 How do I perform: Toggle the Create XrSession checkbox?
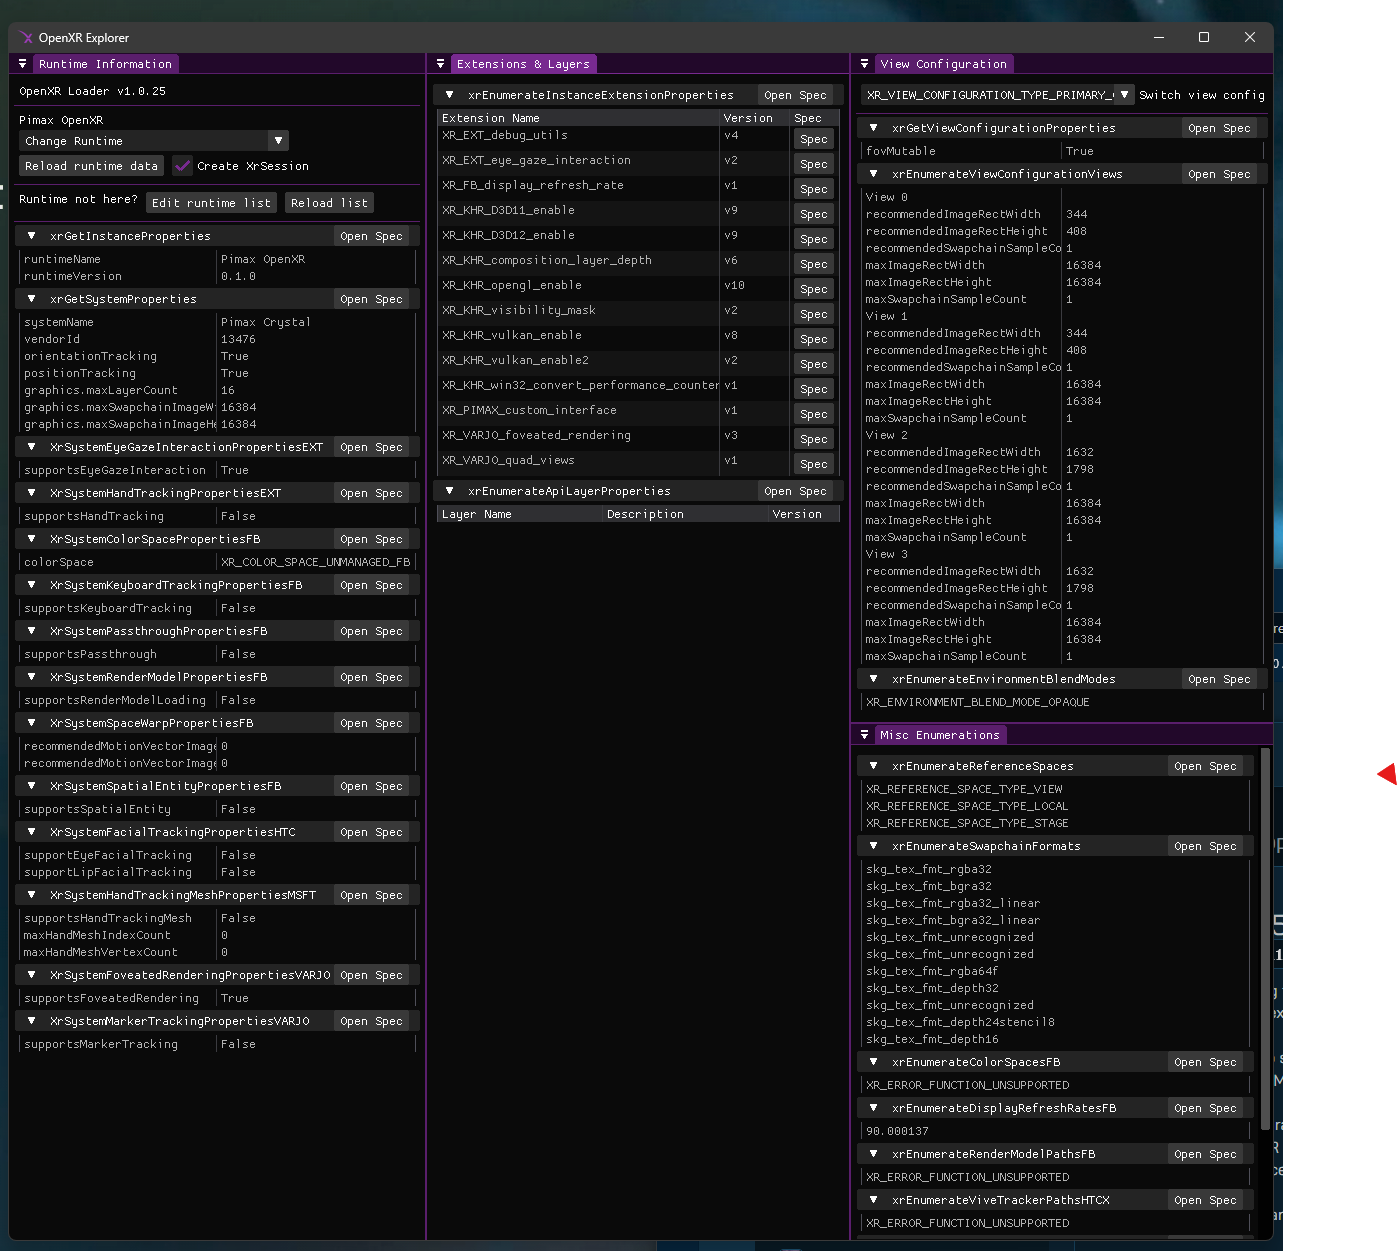(182, 166)
